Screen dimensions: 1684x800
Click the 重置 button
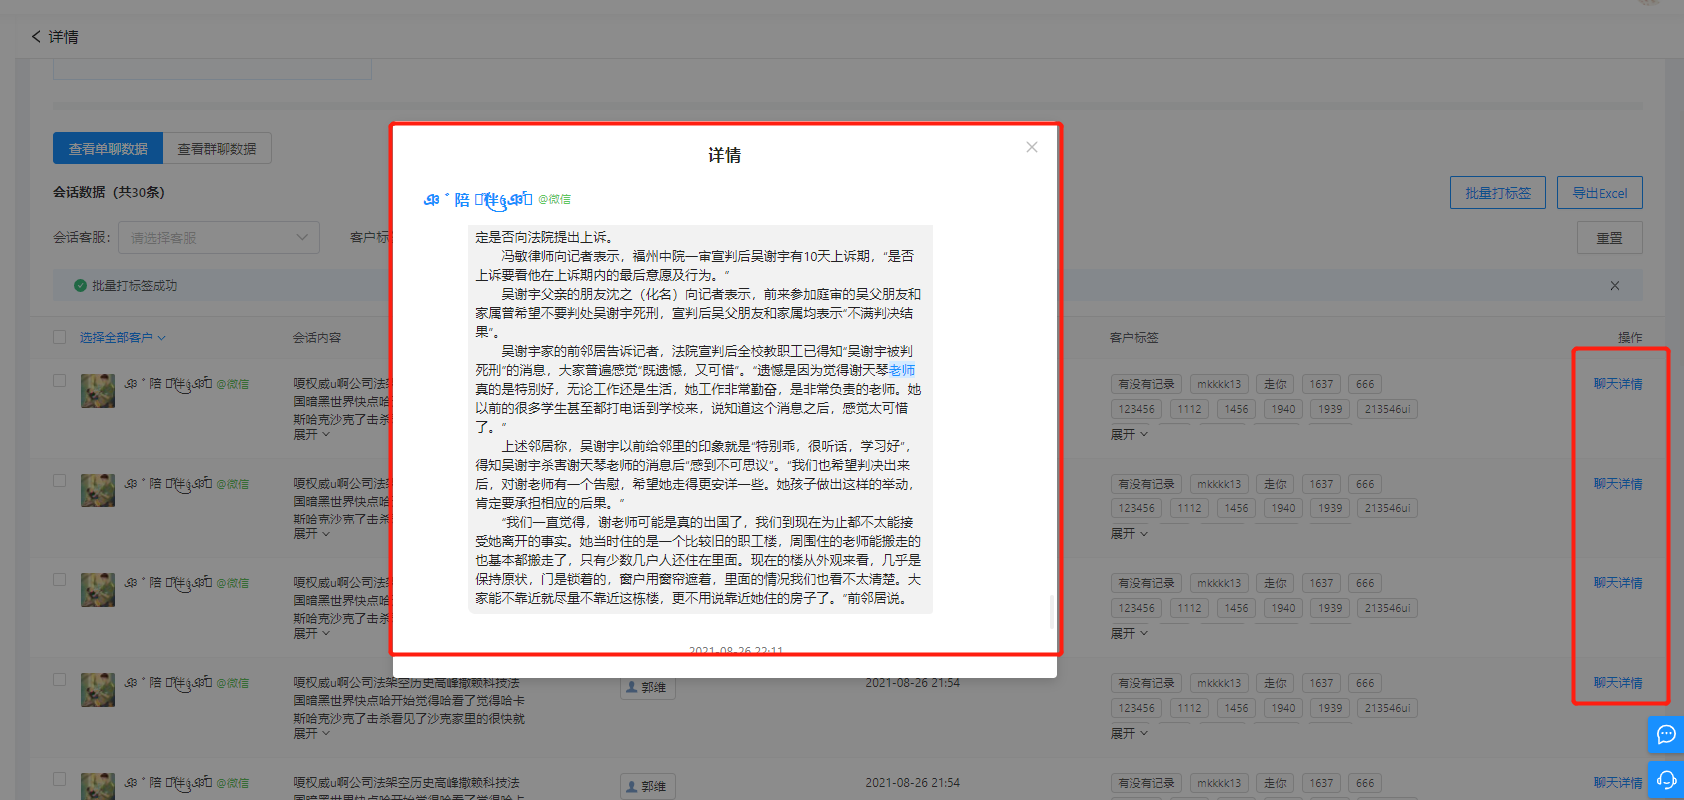tap(1610, 238)
